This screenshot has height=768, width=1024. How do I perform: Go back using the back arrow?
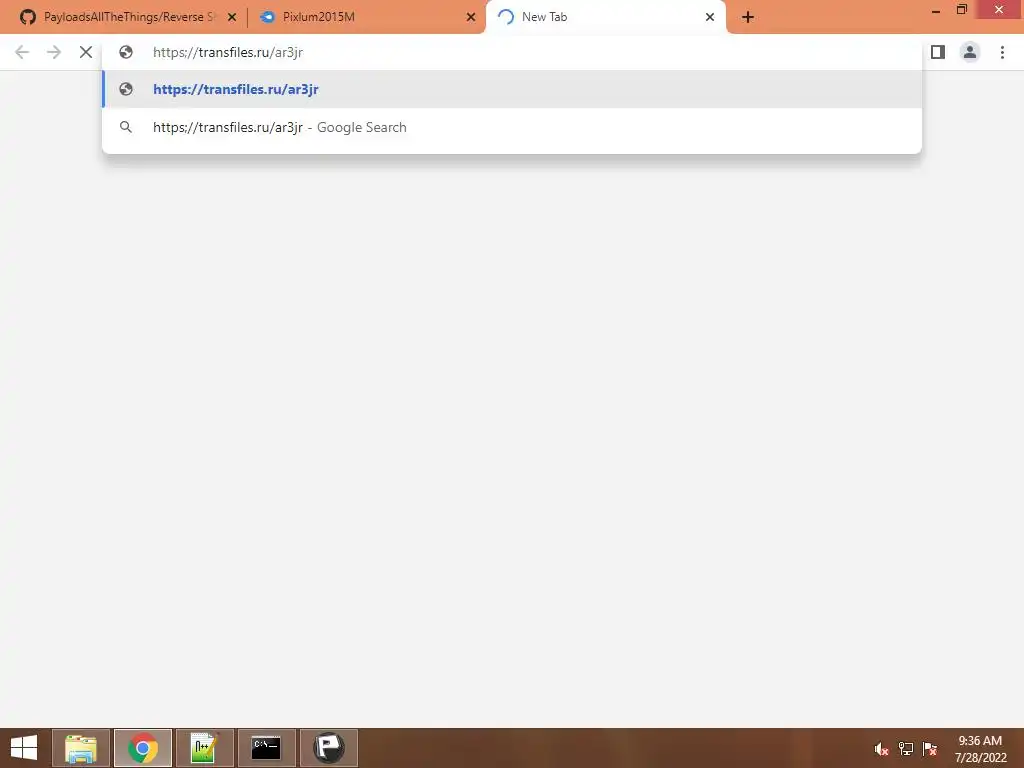pos(22,52)
